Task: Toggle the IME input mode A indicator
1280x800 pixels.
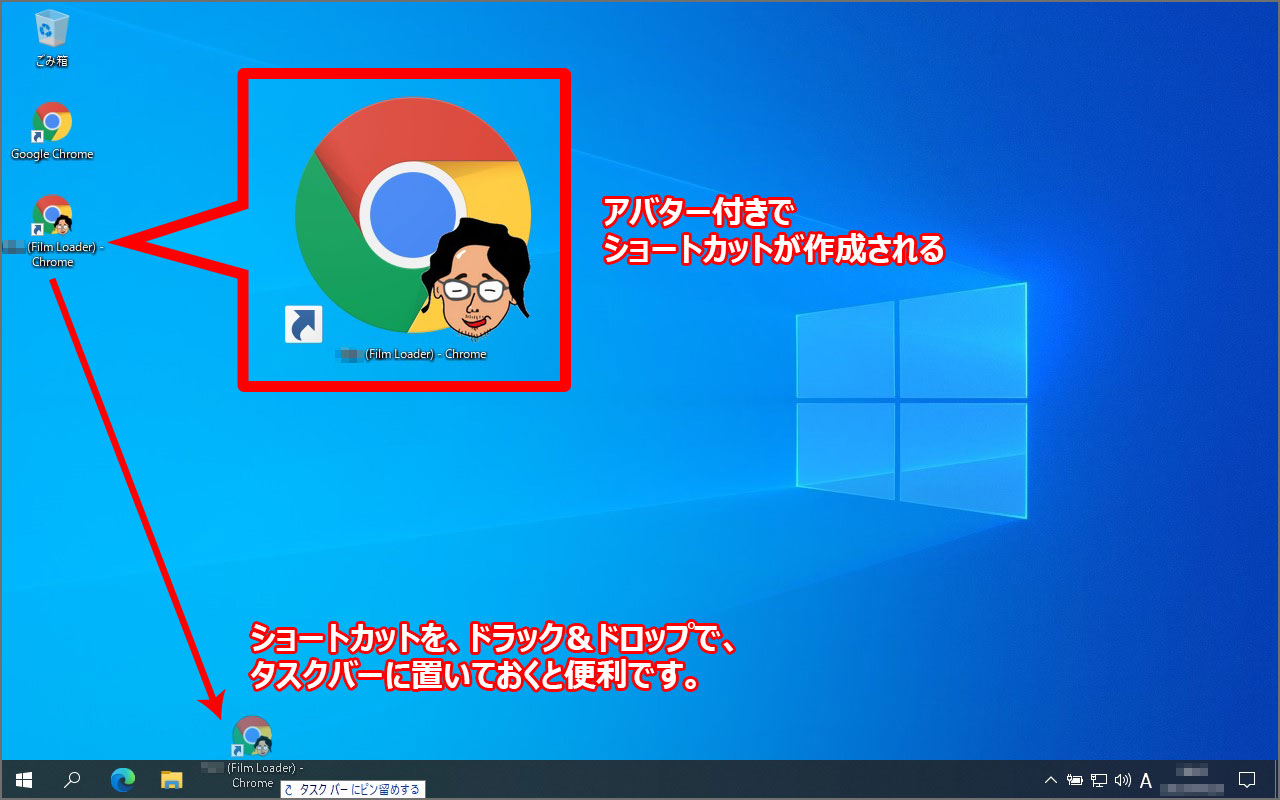Action: point(1146,780)
